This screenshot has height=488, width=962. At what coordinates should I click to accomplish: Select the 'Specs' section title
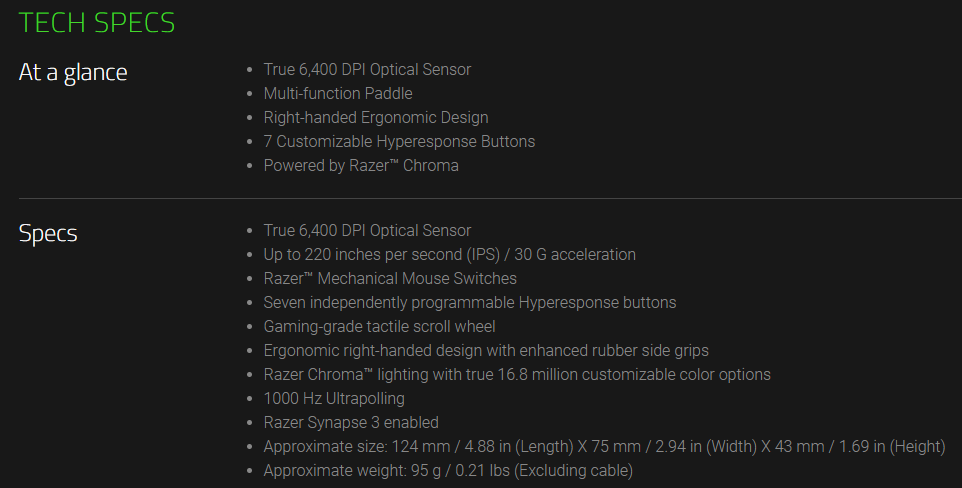tap(48, 234)
